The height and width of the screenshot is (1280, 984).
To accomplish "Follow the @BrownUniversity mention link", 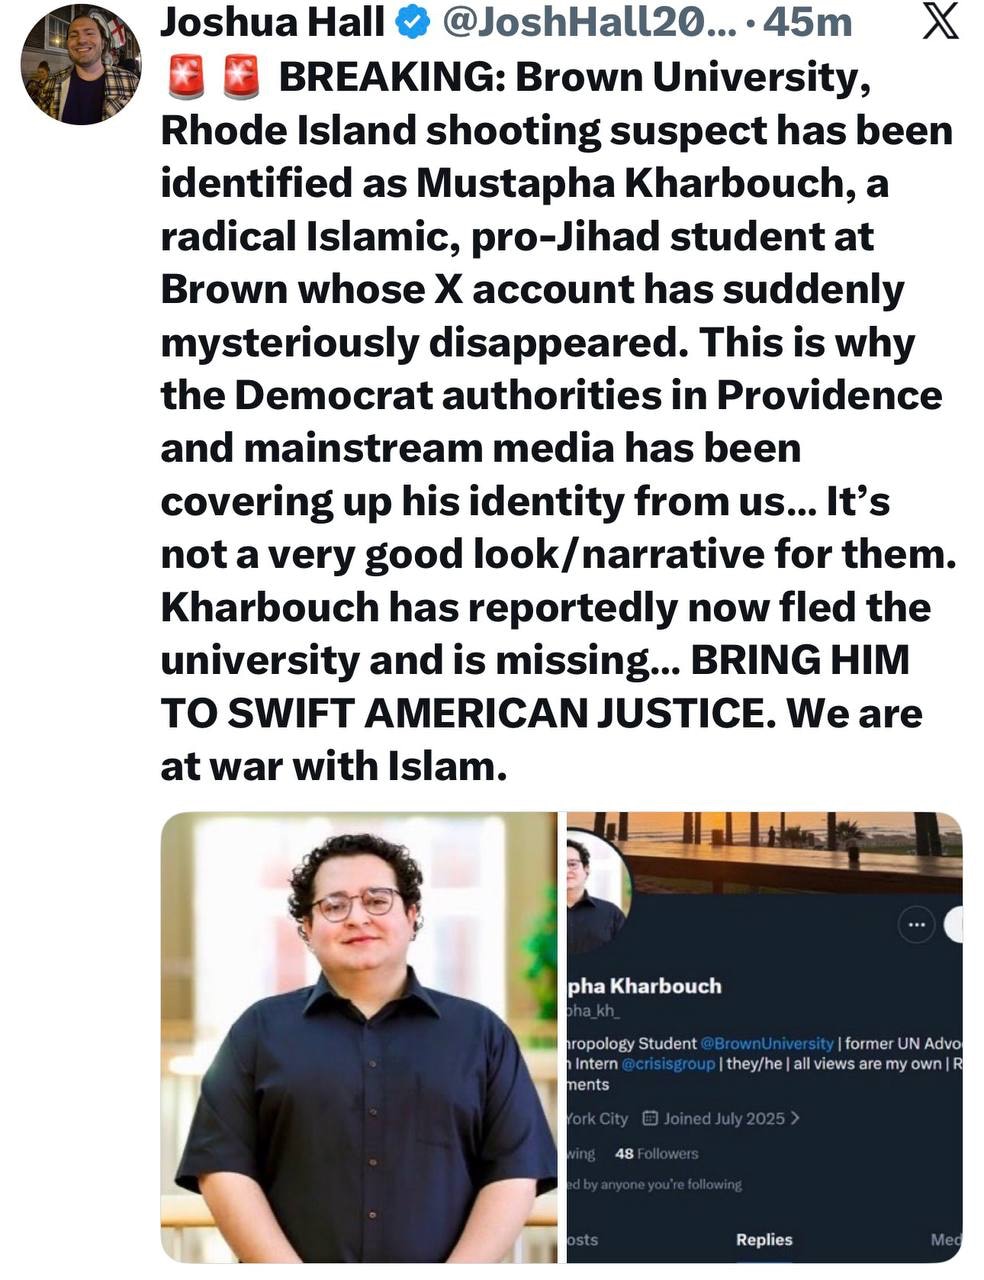I will coord(767,1043).
